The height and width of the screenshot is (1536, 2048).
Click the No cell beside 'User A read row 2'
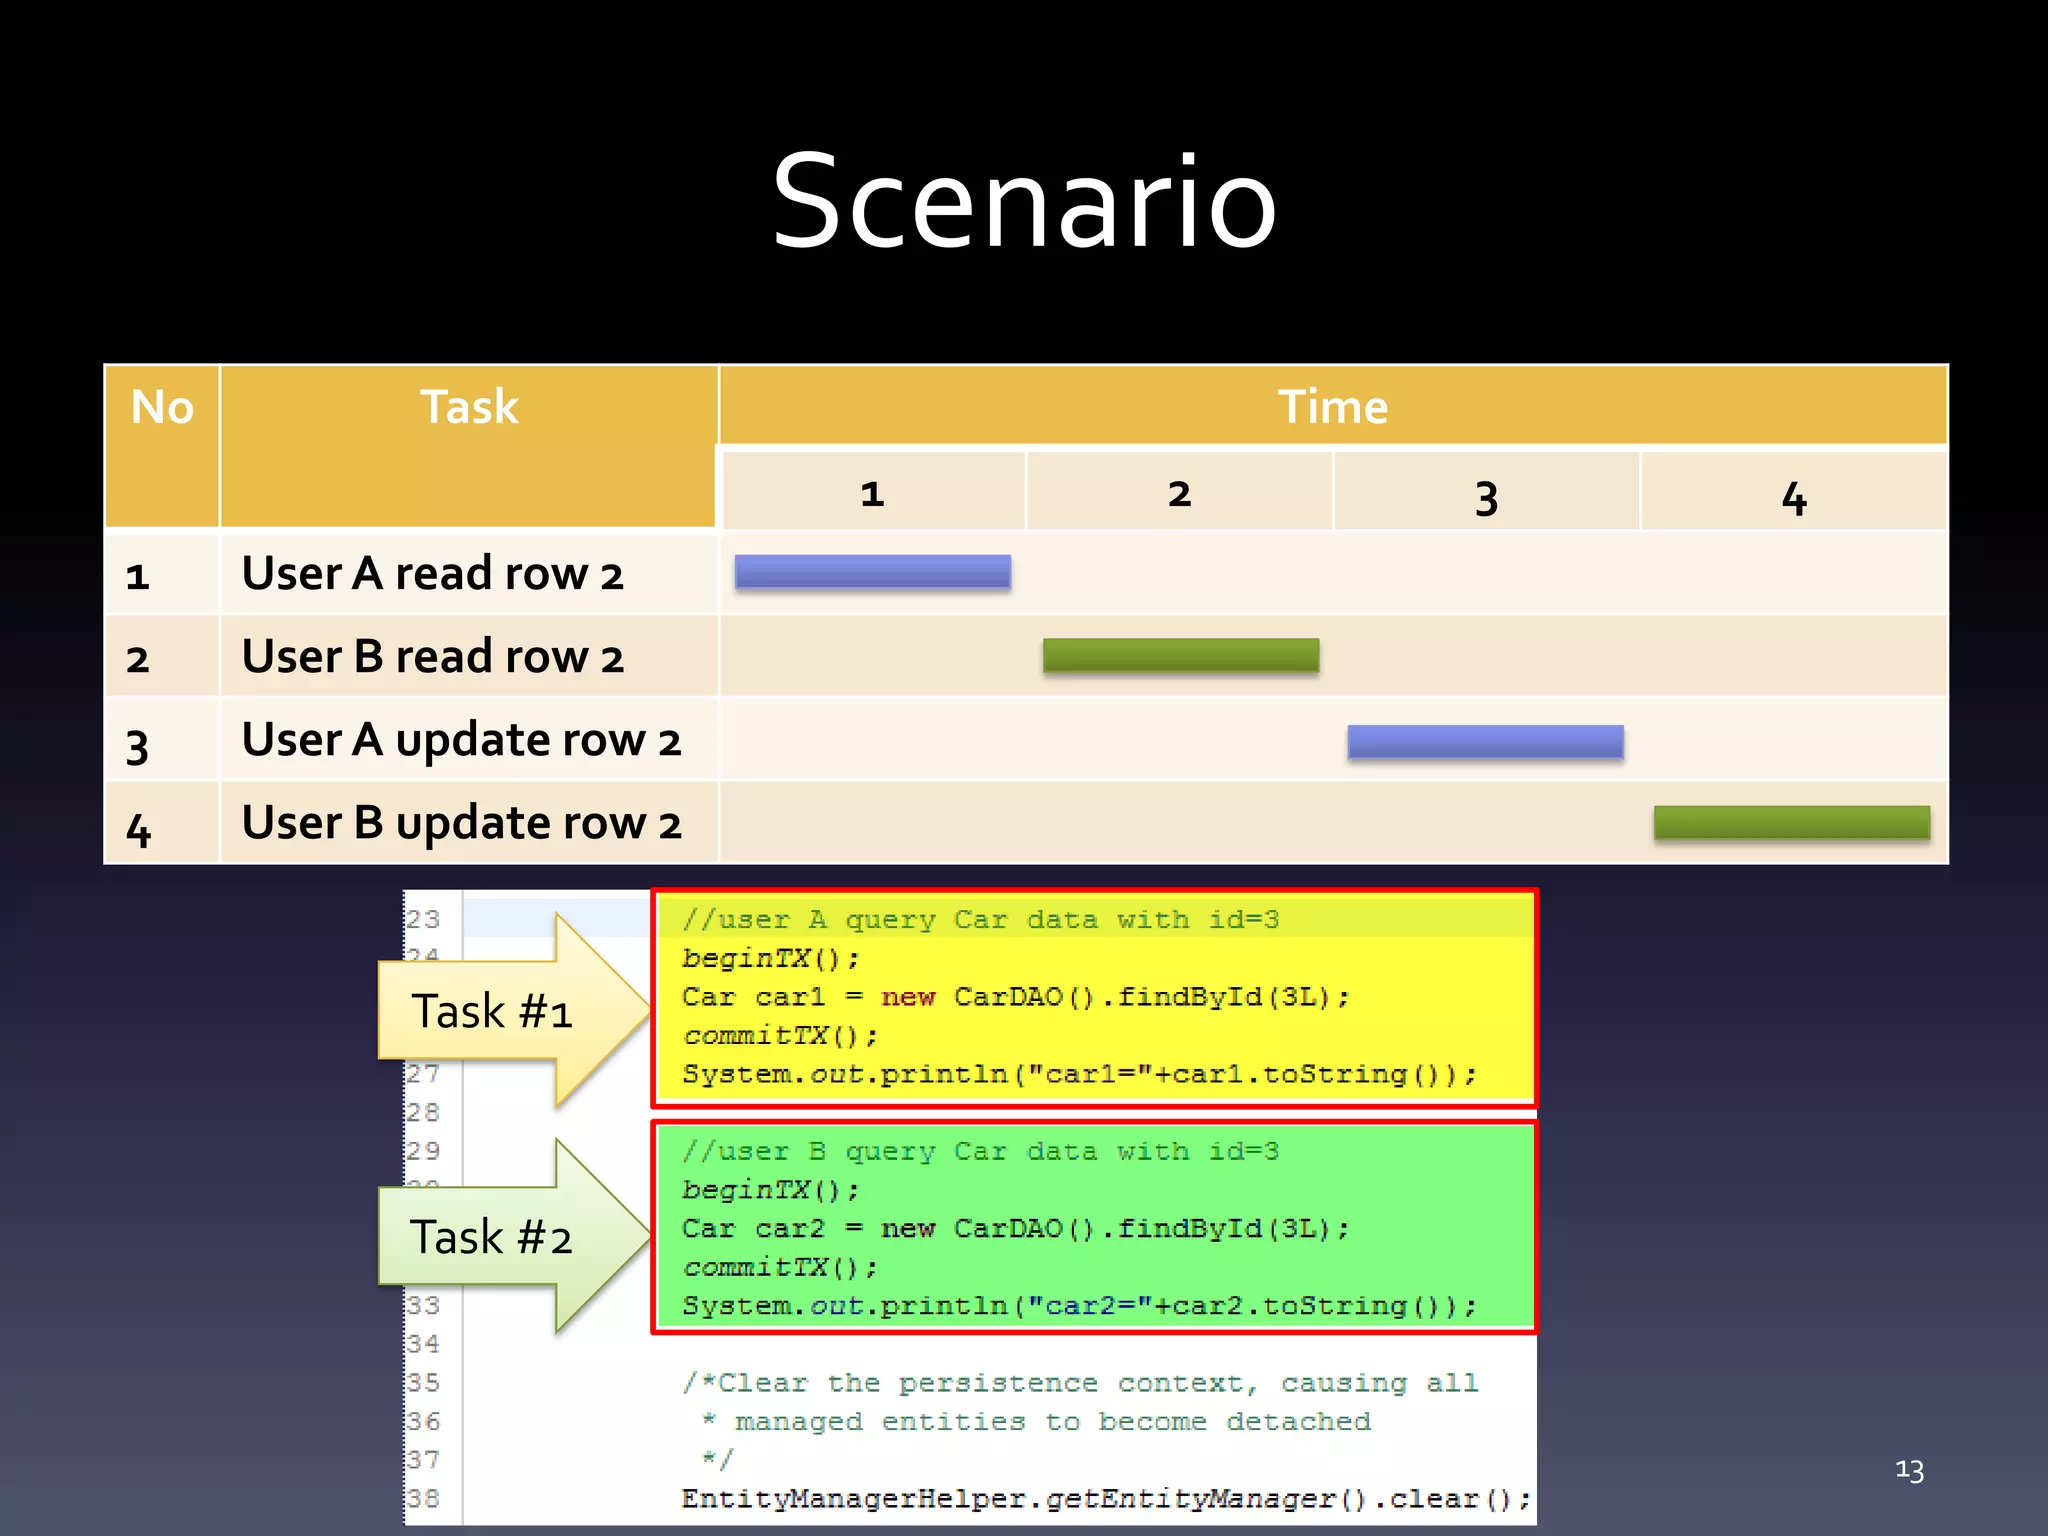click(162, 573)
